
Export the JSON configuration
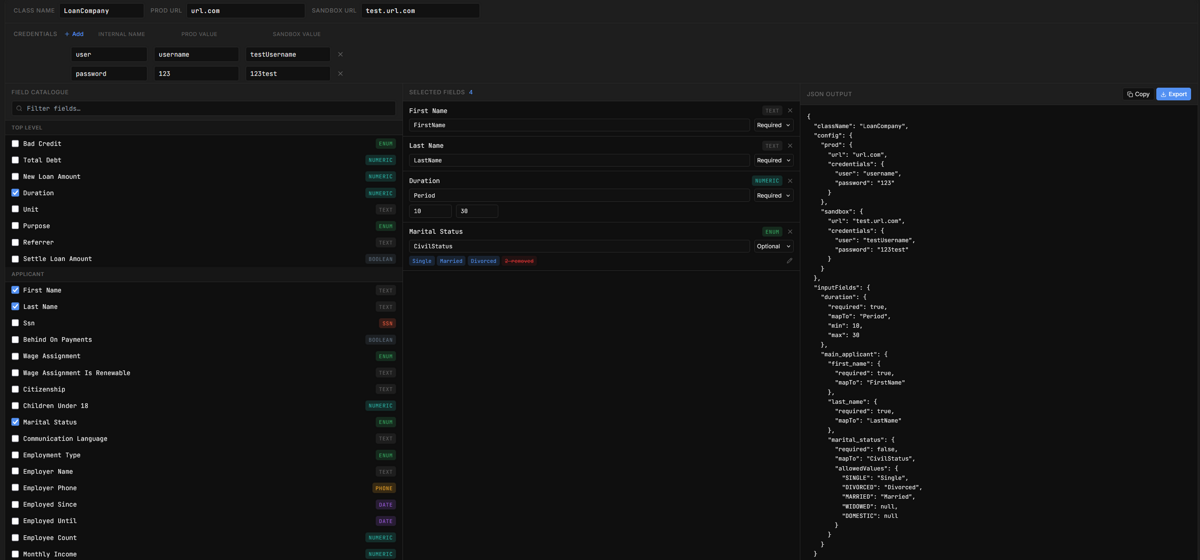(1174, 94)
